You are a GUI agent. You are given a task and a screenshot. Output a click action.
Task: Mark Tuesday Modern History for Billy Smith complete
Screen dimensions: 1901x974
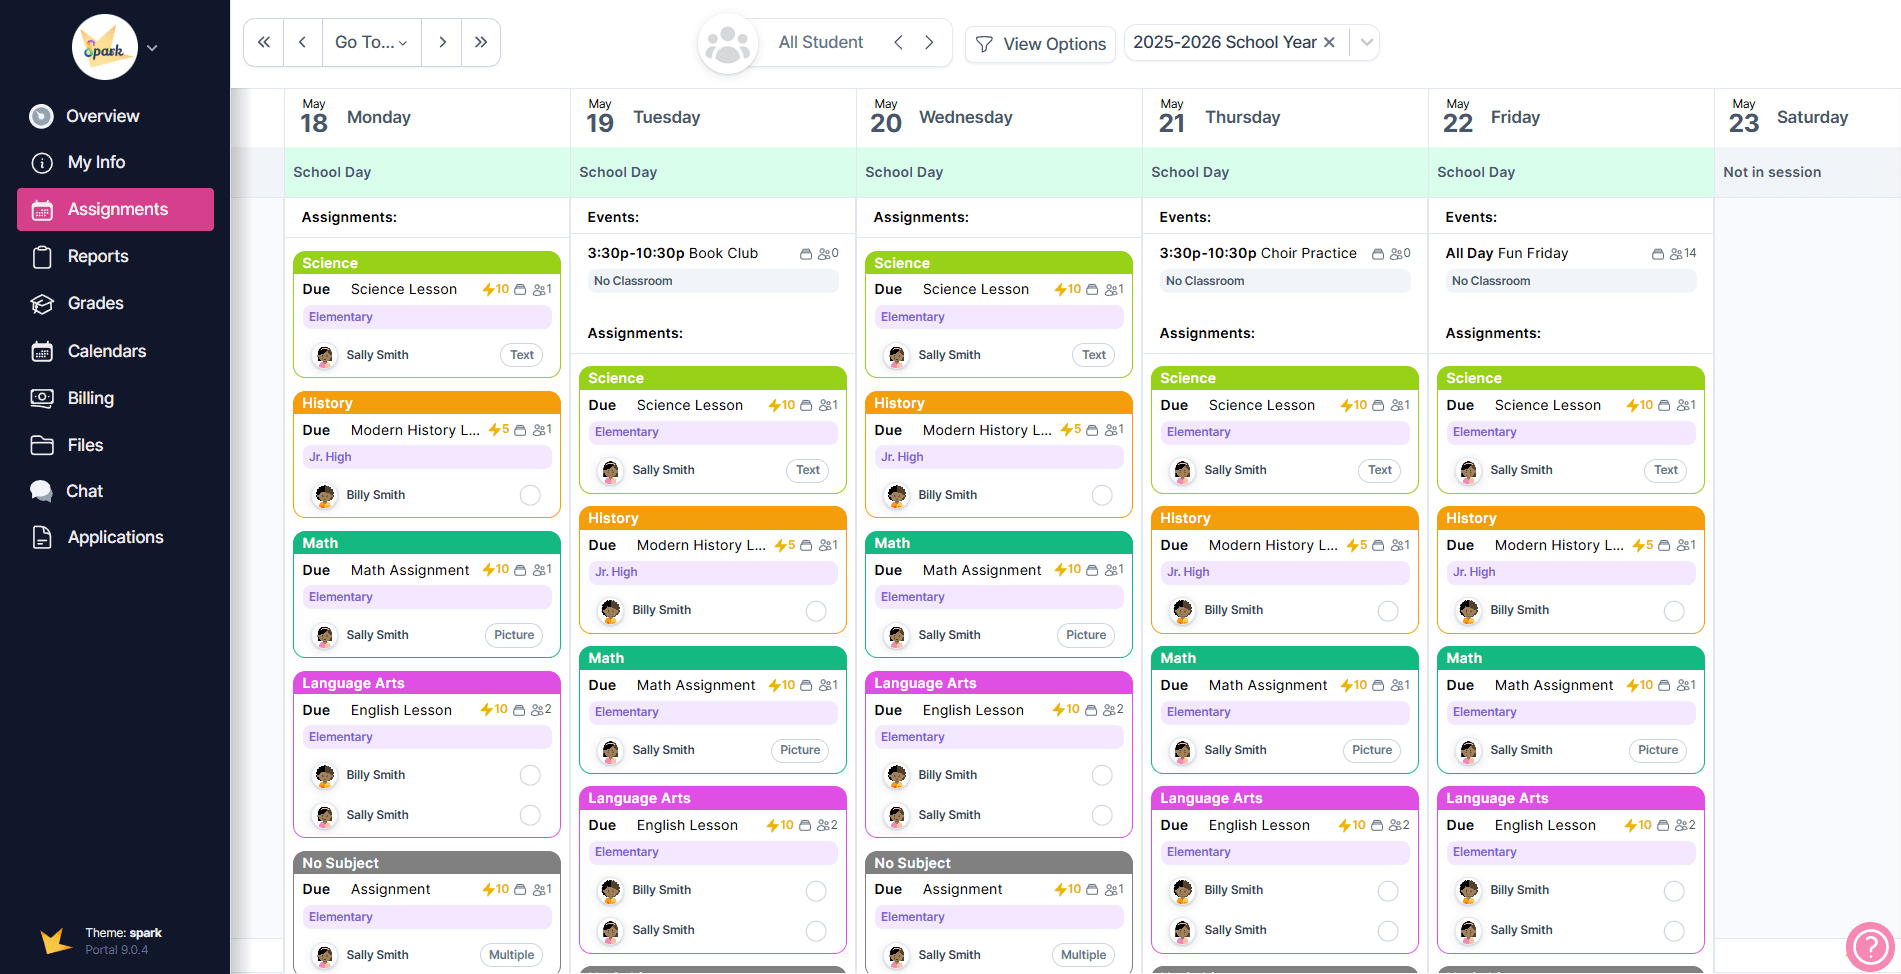click(816, 610)
